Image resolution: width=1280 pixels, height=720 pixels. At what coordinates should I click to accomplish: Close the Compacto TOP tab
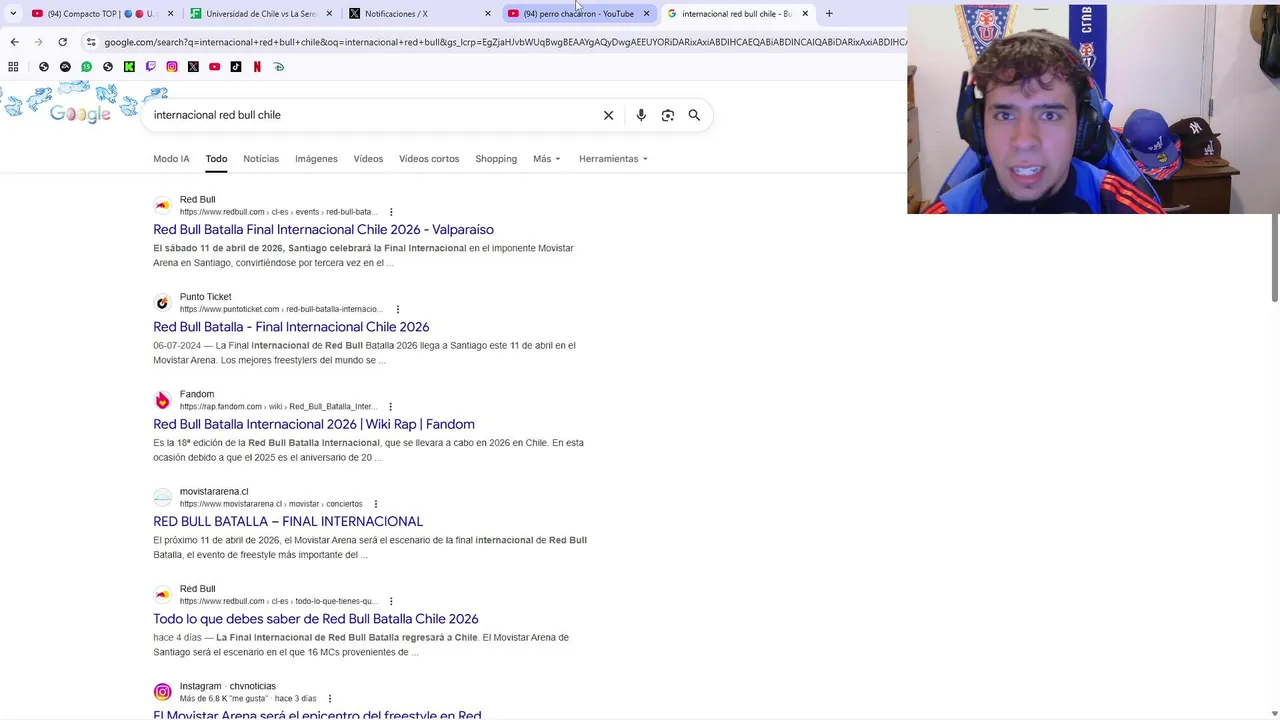tap(170, 14)
